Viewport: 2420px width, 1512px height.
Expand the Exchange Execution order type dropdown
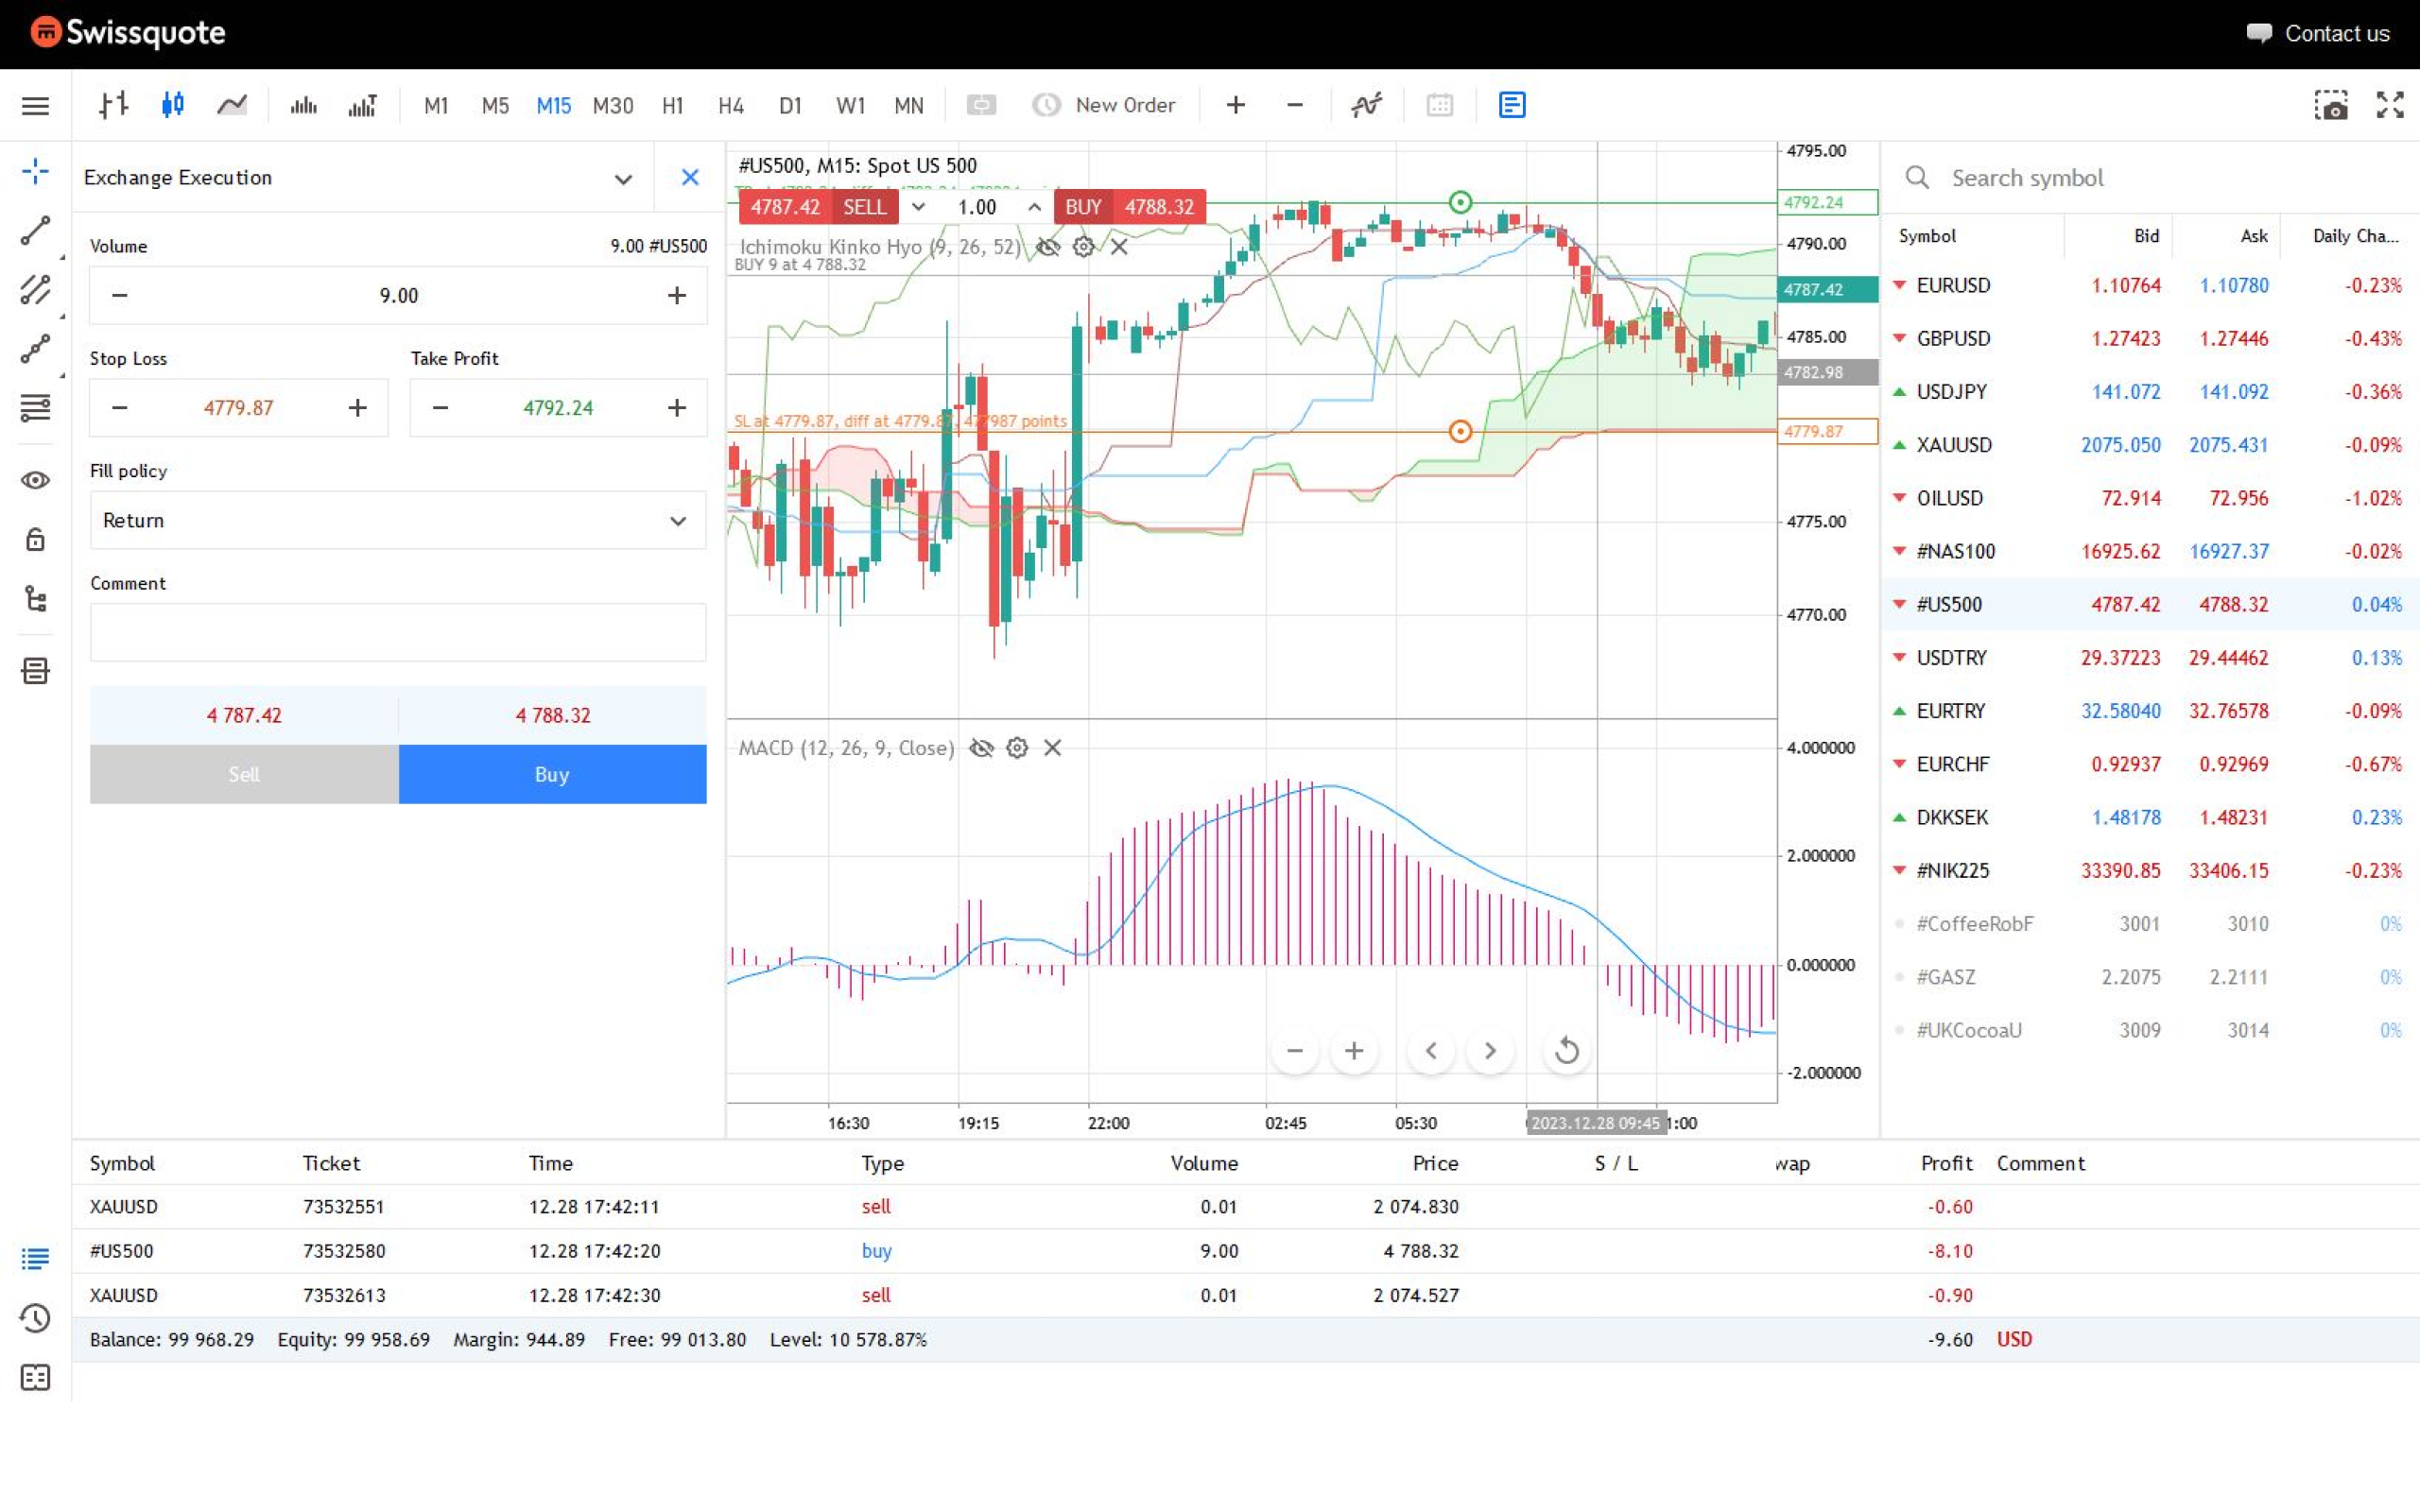coord(623,177)
